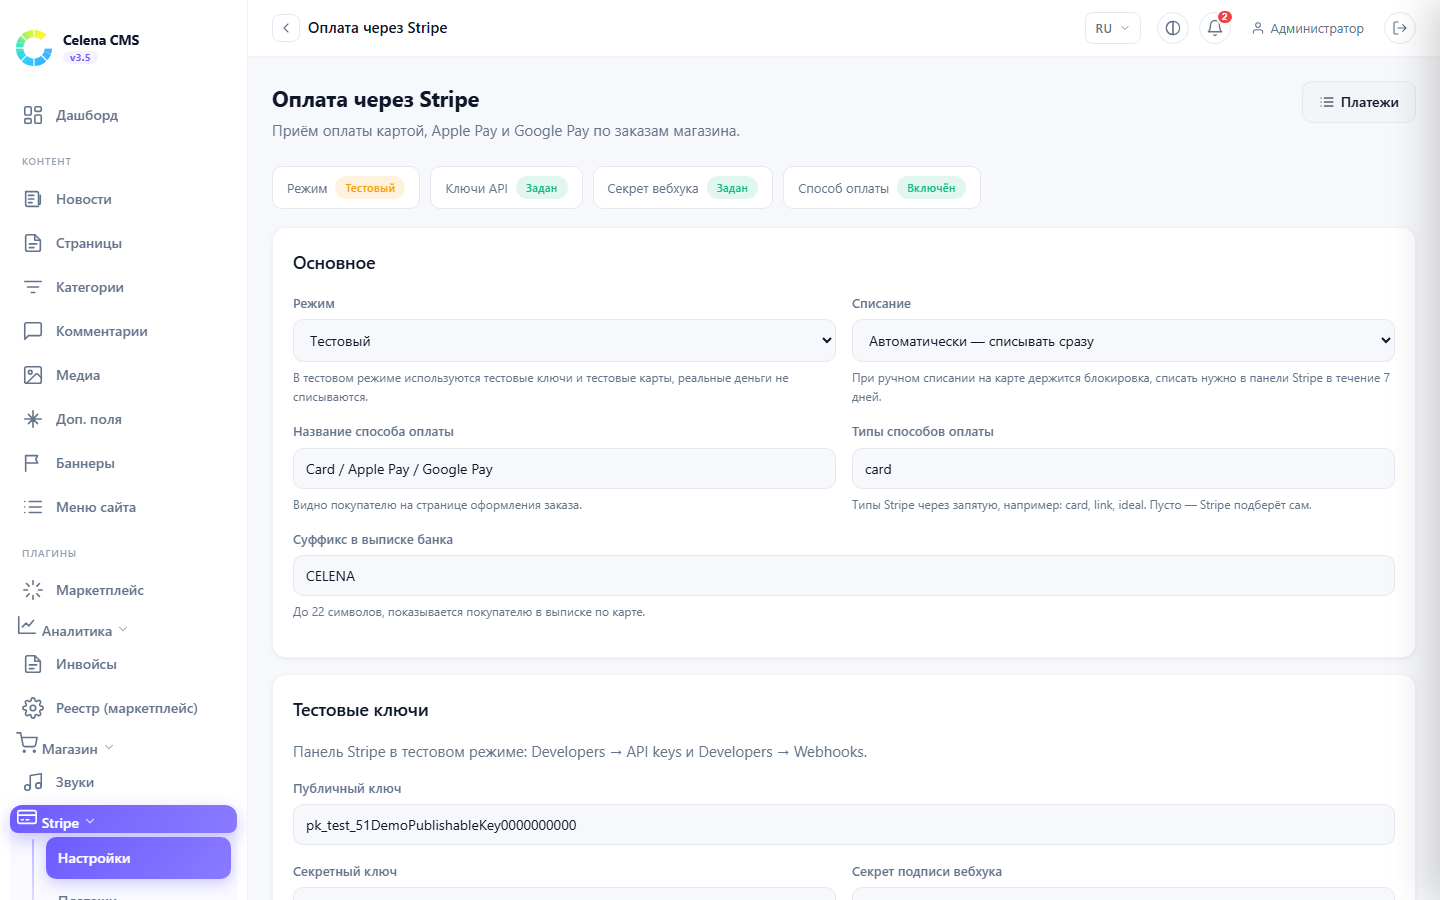1440x900 pixels.
Task: Go back using the header arrow
Action: [286, 28]
